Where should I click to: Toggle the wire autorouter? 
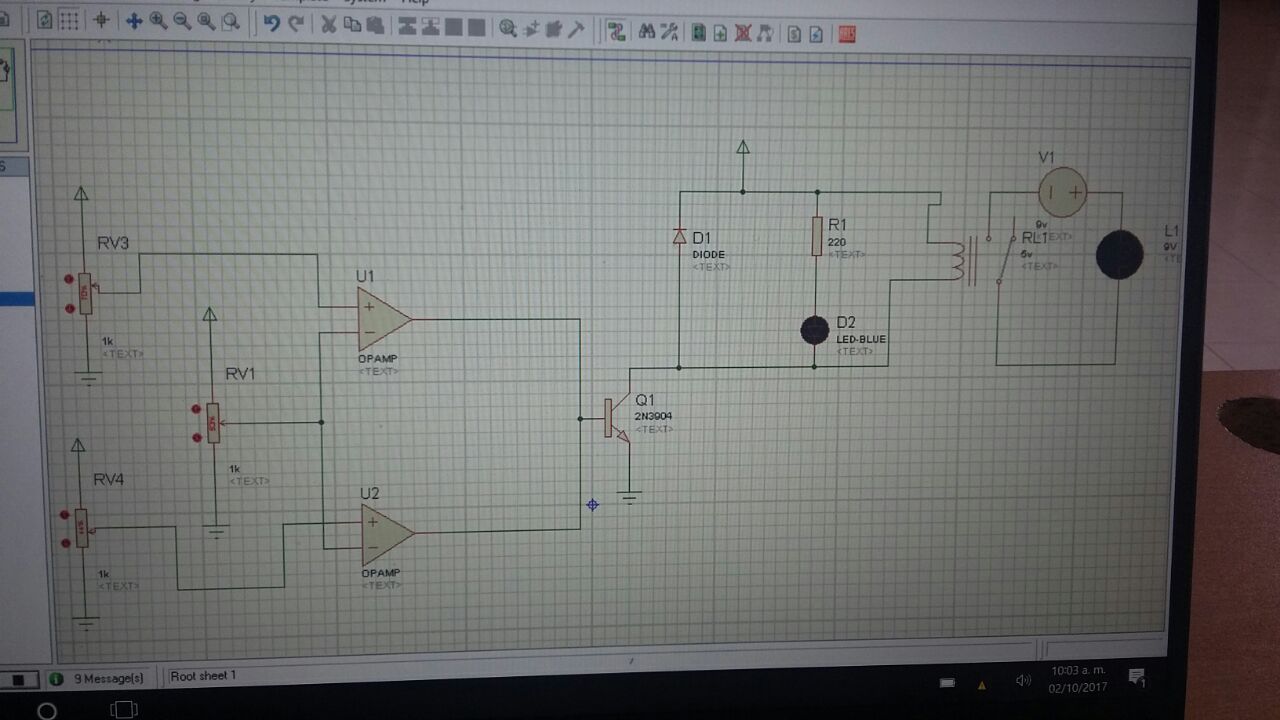pyautogui.click(x=616, y=31)
